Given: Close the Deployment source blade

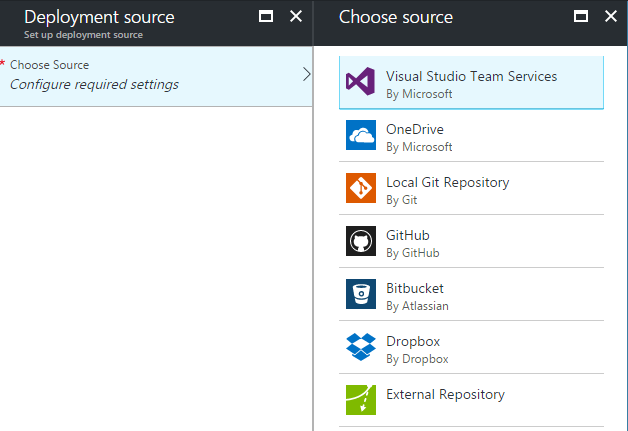Looking at the screenshot, I should (295, 17).
